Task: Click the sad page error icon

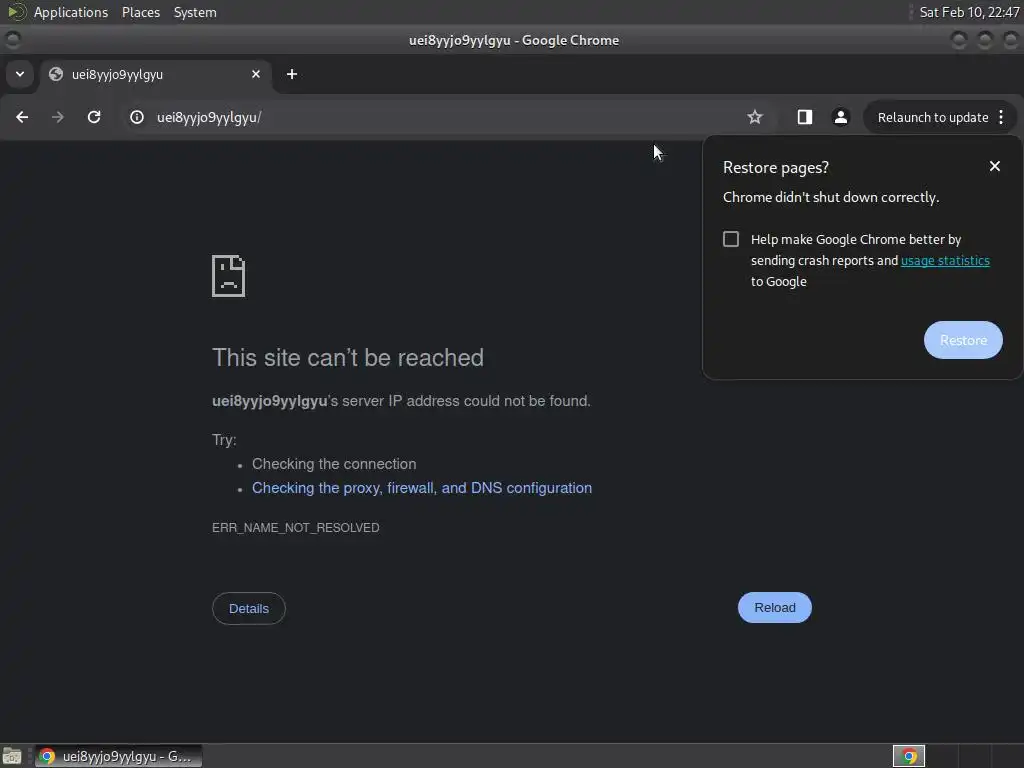Action: [229, 276]
